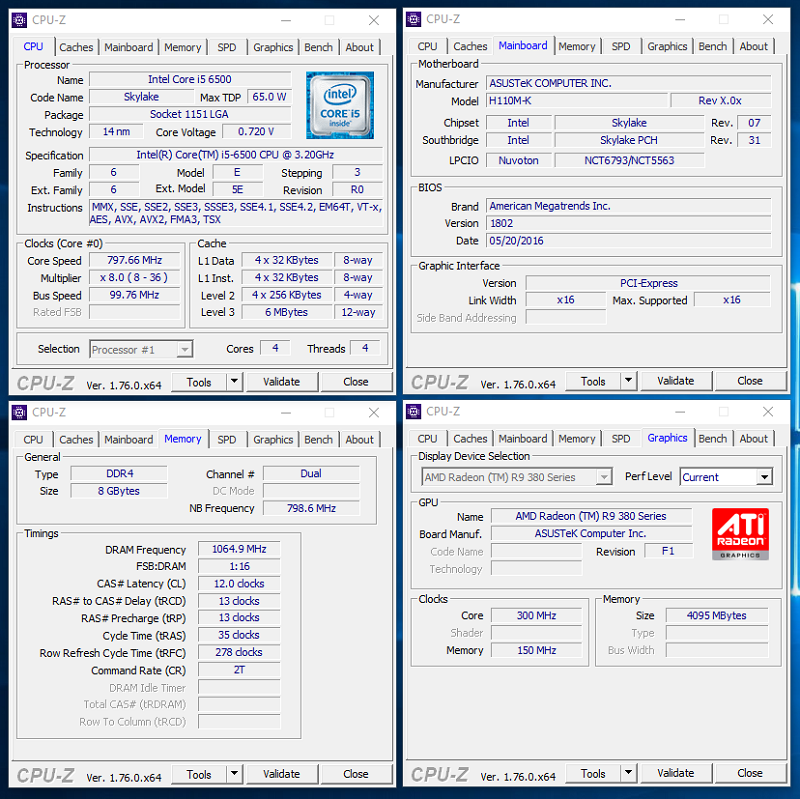Click the LPCIO value 'NCT6793/NCT5563'
The image size is (800, 799).
tap(630, 161)
